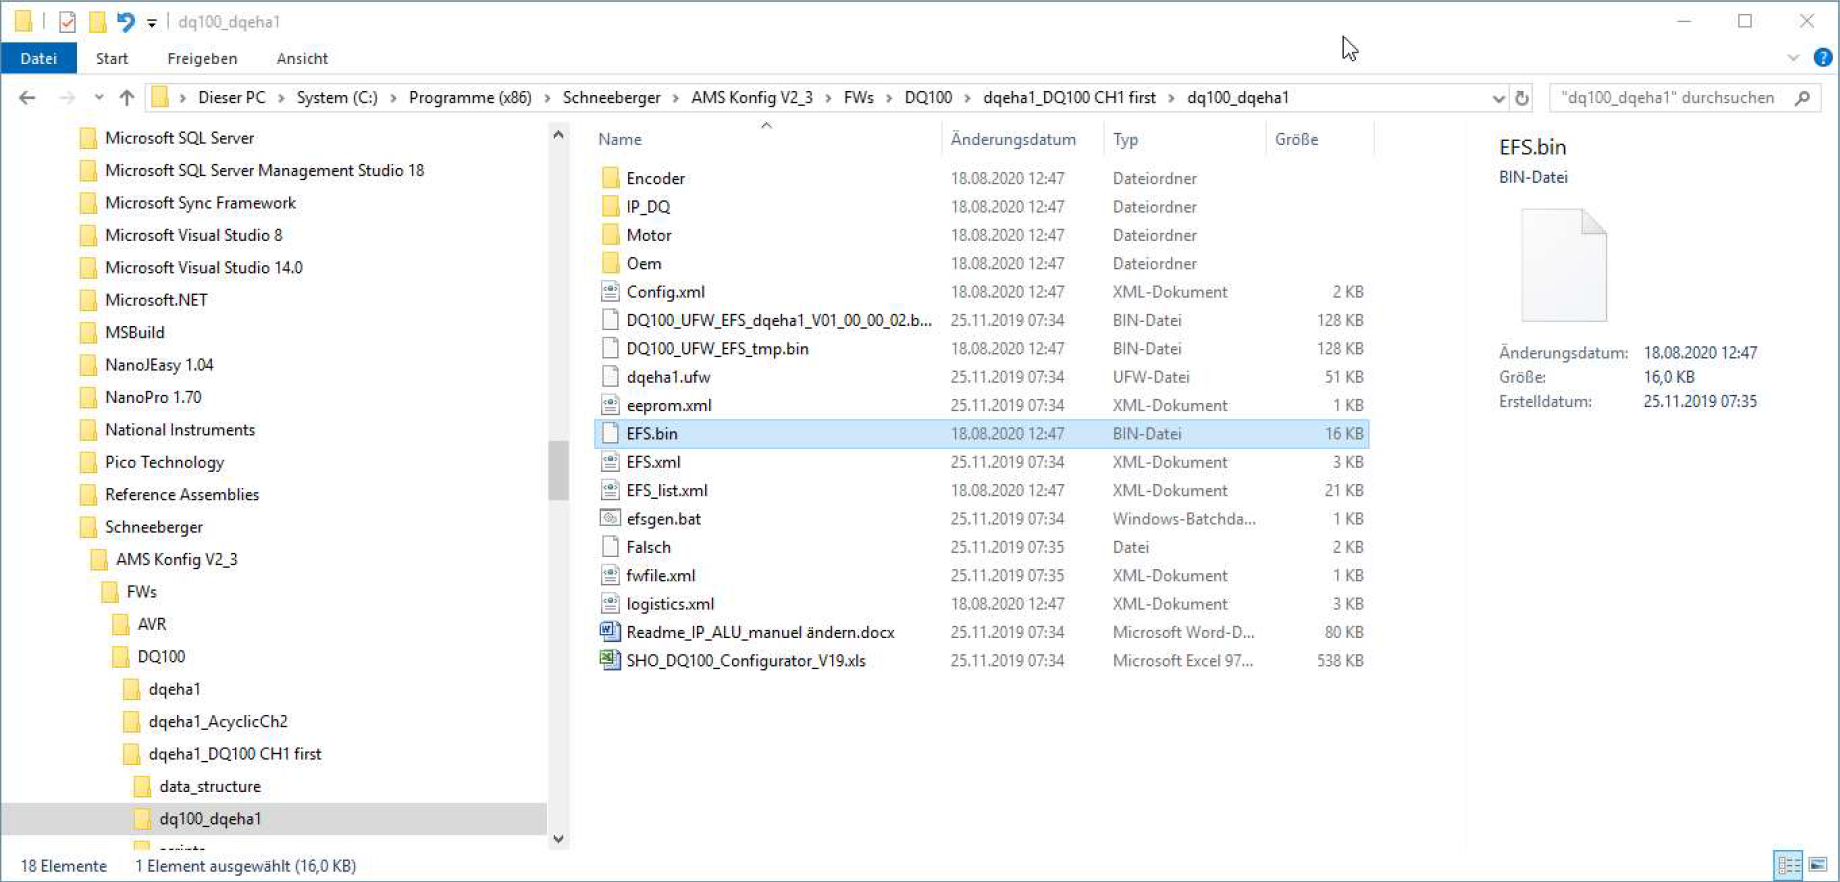Open the recent locations dropdown arrow
The height and width of the screenshot is (882, 1840).
click(x=98, y=97)
